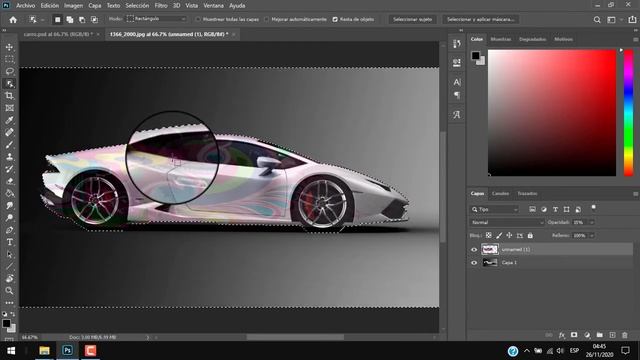Select the Object Selection tool in the toolbox
This screenshot has width=640, height=360.
(9, 84)
